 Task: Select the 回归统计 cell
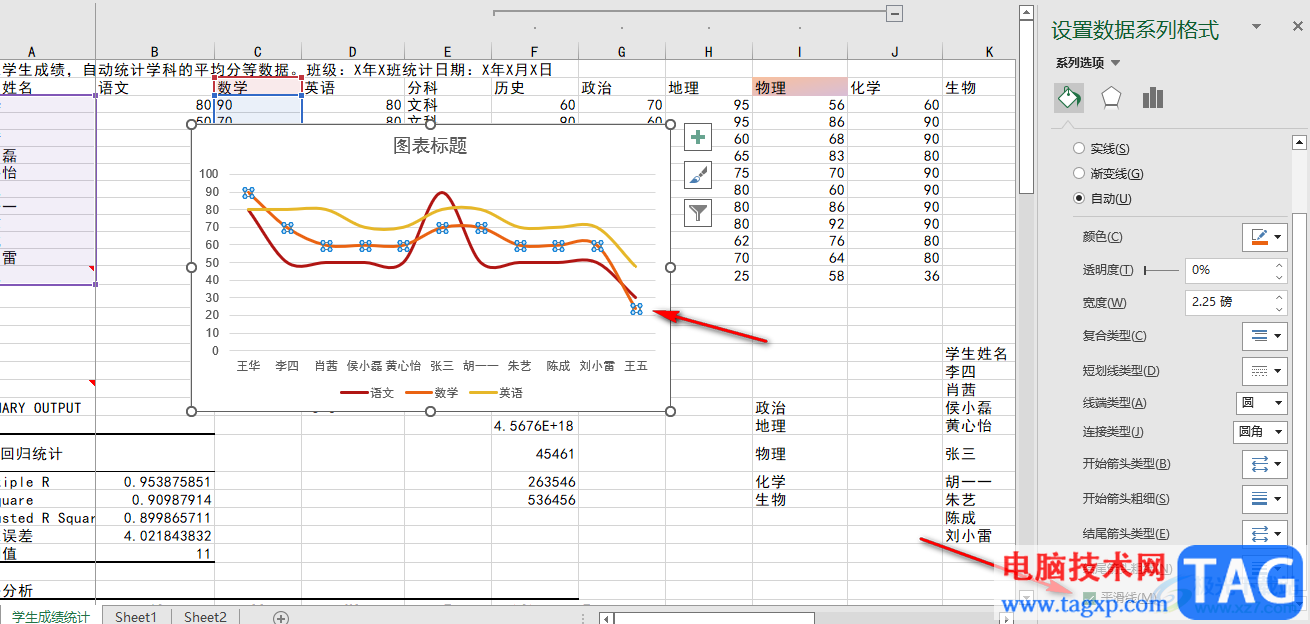48,454
